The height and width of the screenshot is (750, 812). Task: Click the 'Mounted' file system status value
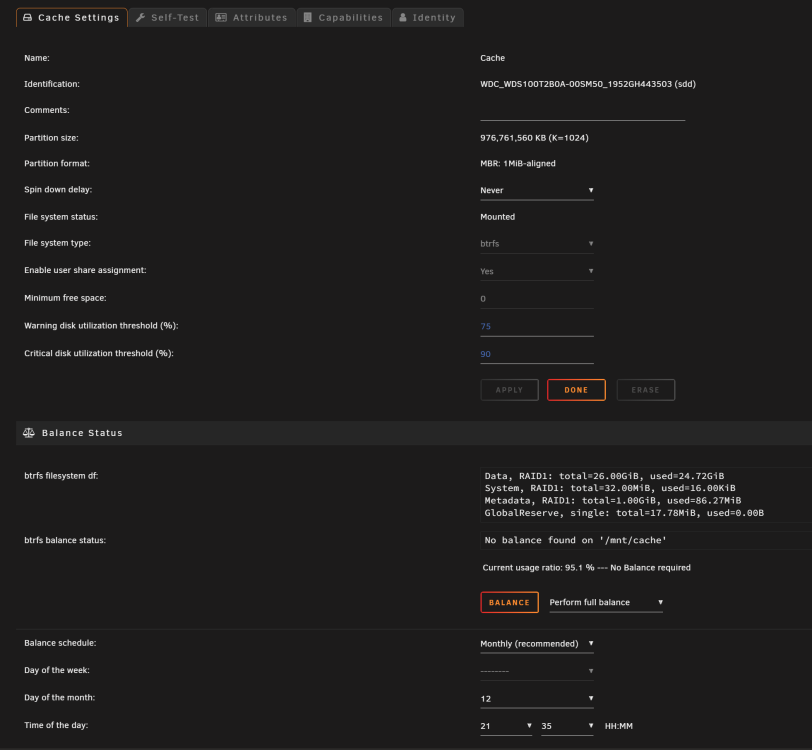498,217
